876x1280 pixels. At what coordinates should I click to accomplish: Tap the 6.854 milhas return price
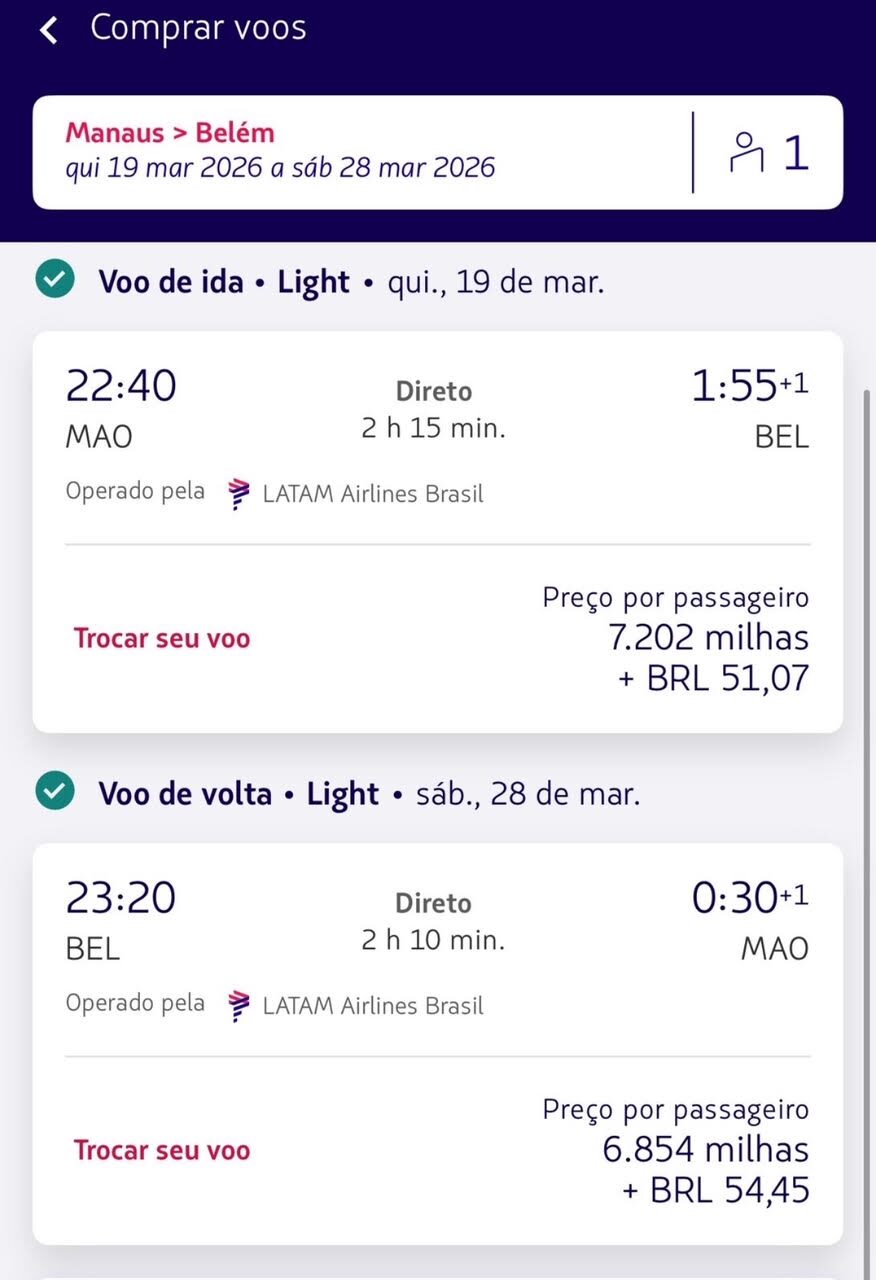(x=705, y=1149)
